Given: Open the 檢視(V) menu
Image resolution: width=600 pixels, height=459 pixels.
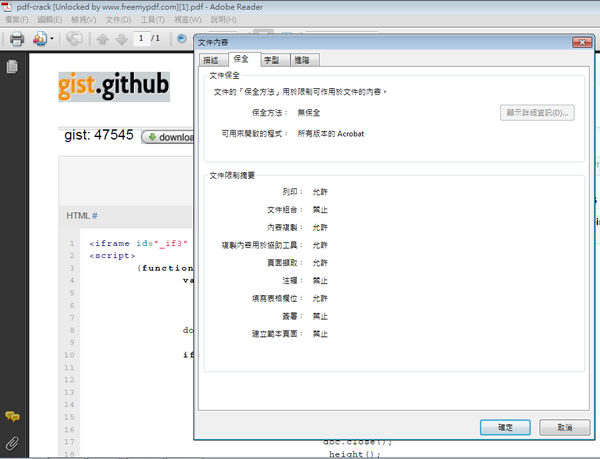Looking at the screenshot, I should 84,20.
